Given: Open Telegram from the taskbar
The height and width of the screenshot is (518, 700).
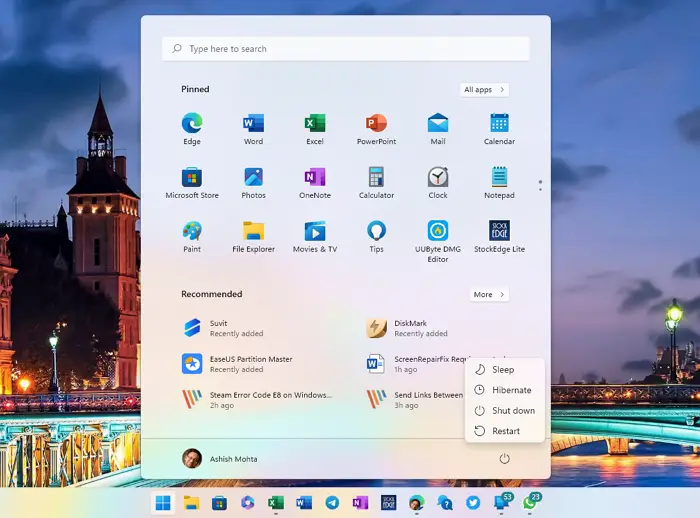Looking at the screenshot, I should click(332, 503).
